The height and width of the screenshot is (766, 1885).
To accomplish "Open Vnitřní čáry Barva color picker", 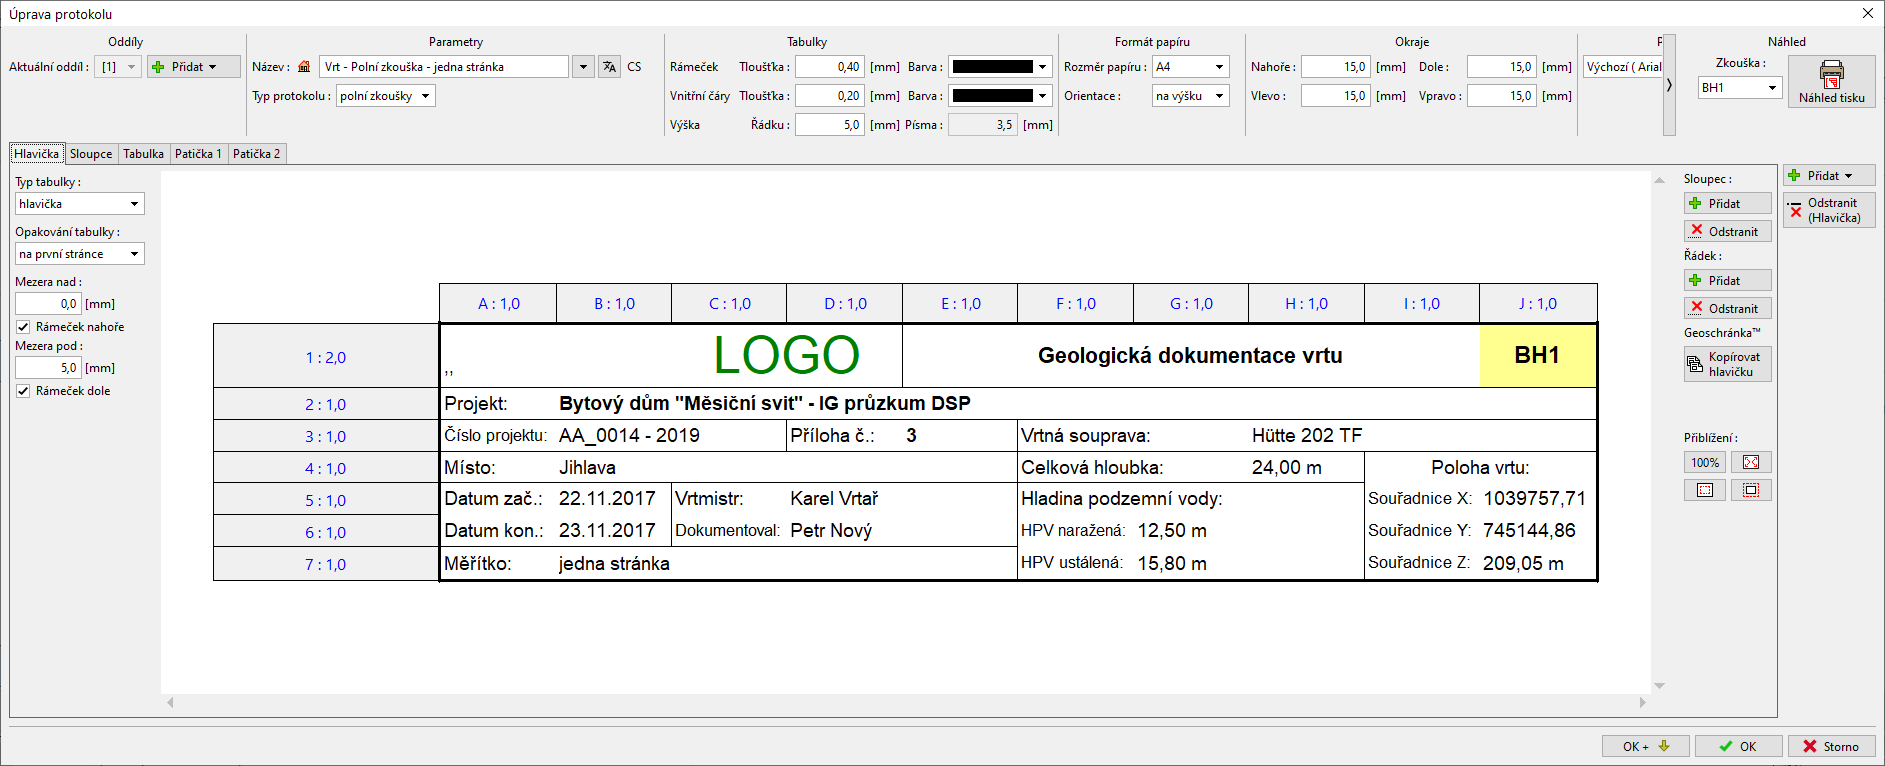I will point(1000,96).
